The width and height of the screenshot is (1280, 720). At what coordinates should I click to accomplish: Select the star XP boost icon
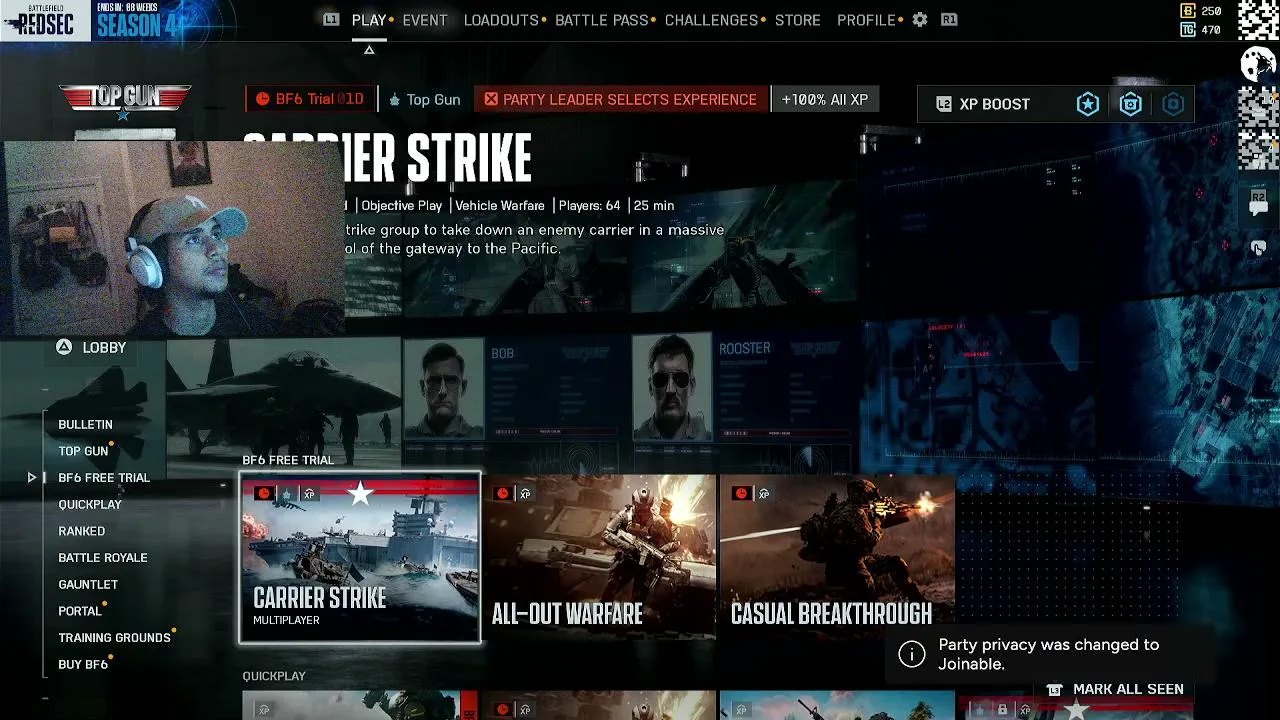(1088, 104)
